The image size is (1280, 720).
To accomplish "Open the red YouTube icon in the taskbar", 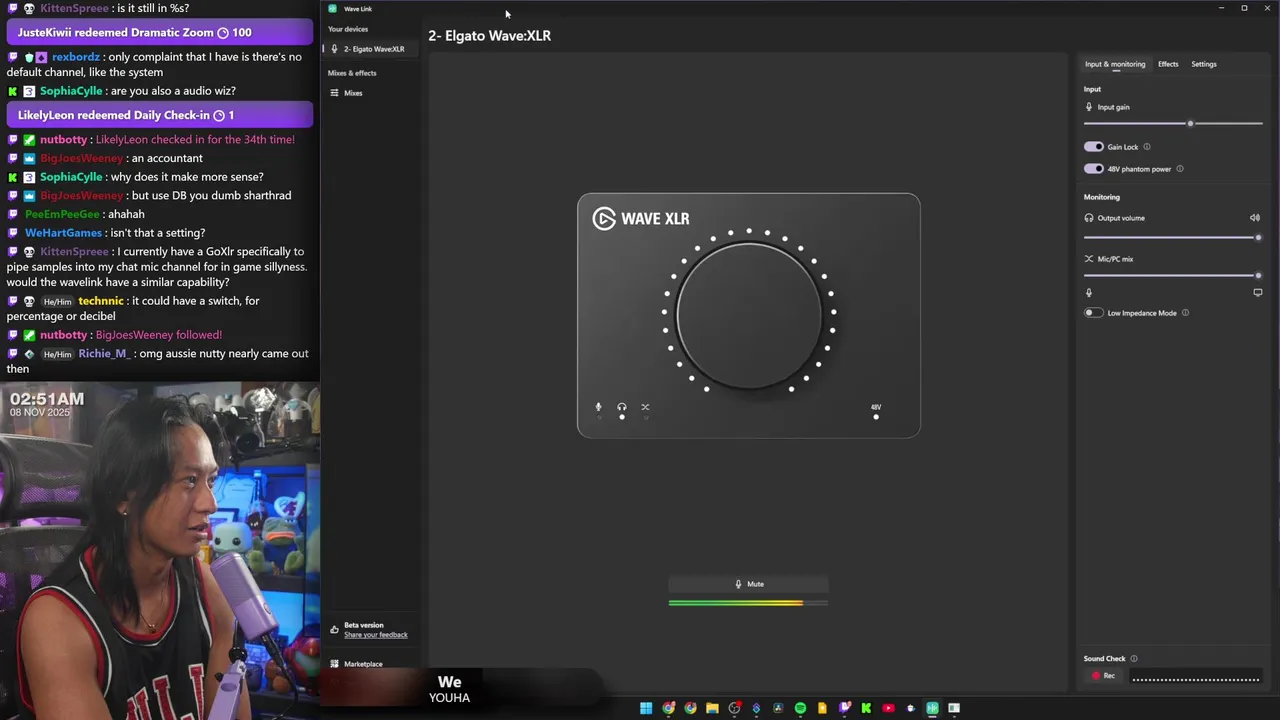I will 888,708.
